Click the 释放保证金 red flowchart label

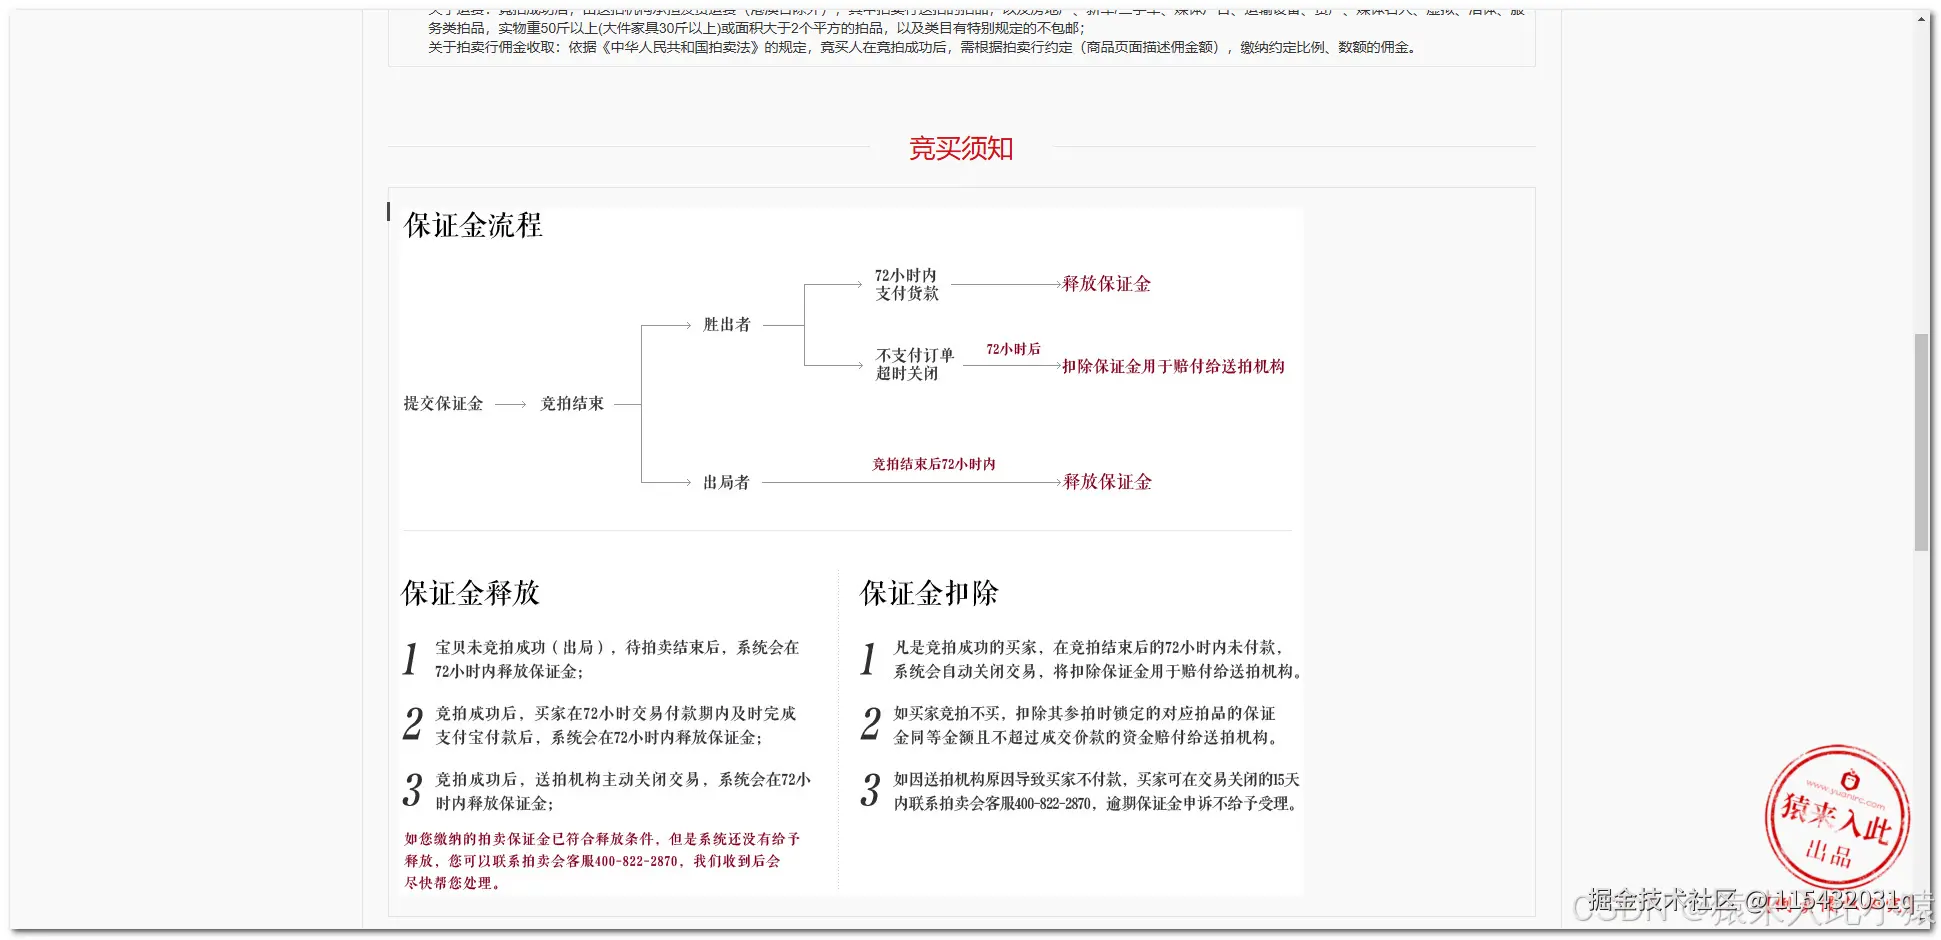click(1106, 284)
